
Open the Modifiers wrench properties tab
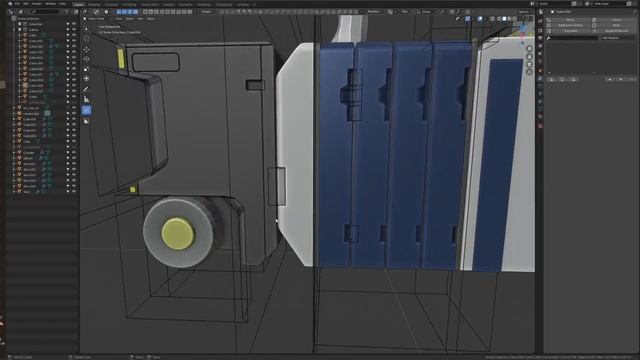click(540, 78)
